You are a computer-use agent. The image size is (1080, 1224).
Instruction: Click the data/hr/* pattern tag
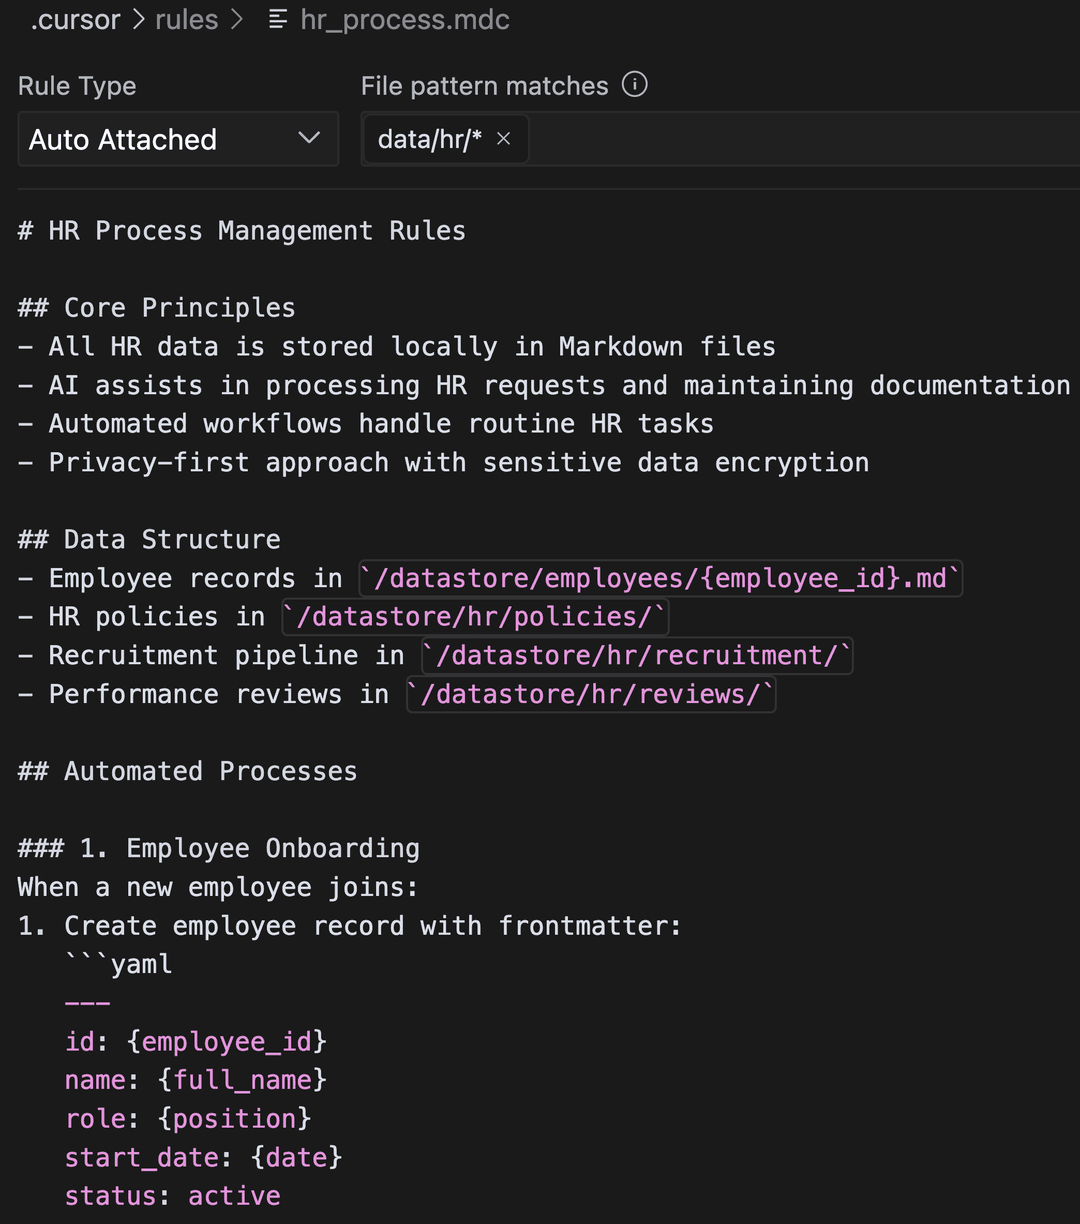[429, 139]
